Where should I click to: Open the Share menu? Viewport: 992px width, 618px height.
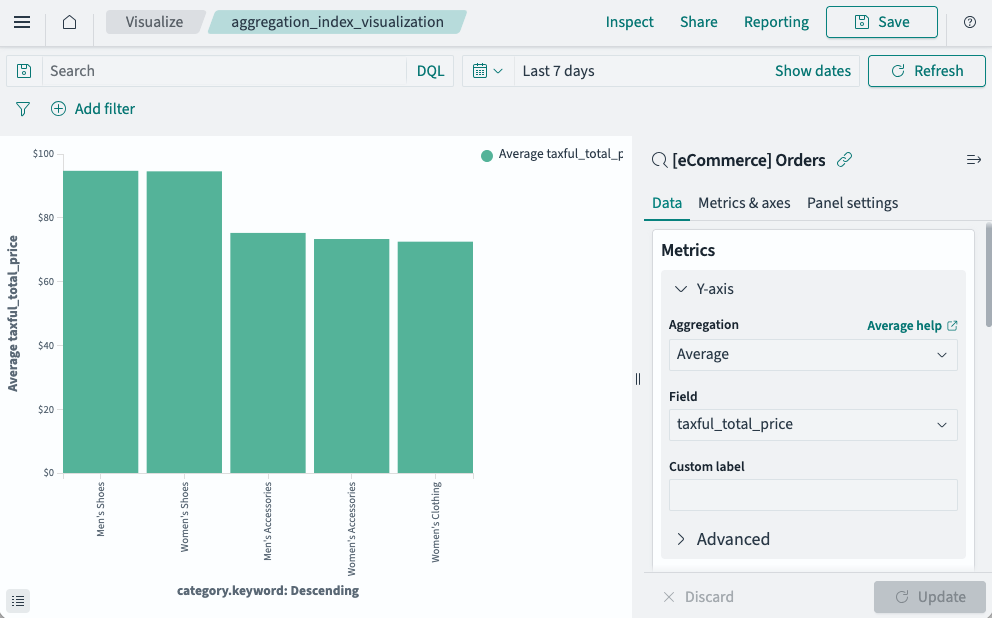coord(698,22)
